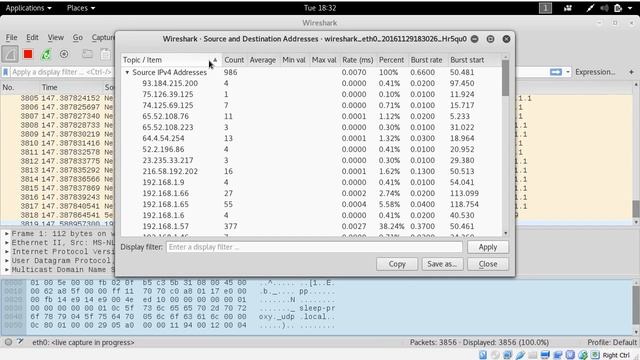Click the battery power icon in the top panel
Screen dimensions: 640x360
[618, 8]
